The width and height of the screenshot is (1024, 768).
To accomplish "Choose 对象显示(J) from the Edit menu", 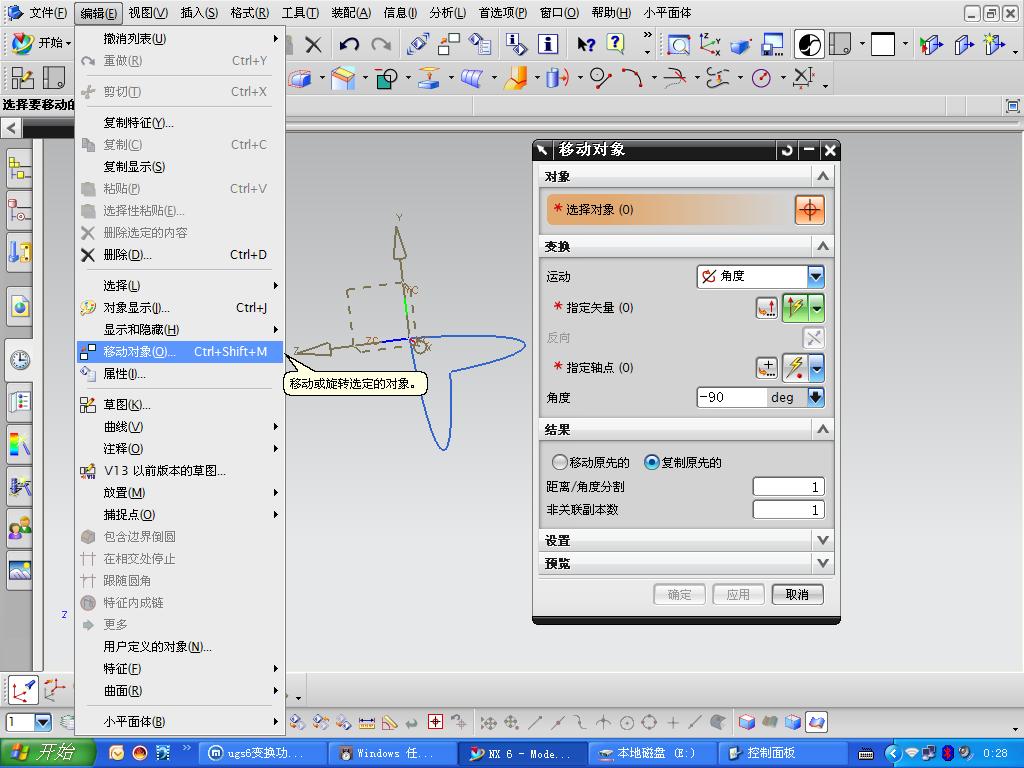I will (x=180, y=308).
